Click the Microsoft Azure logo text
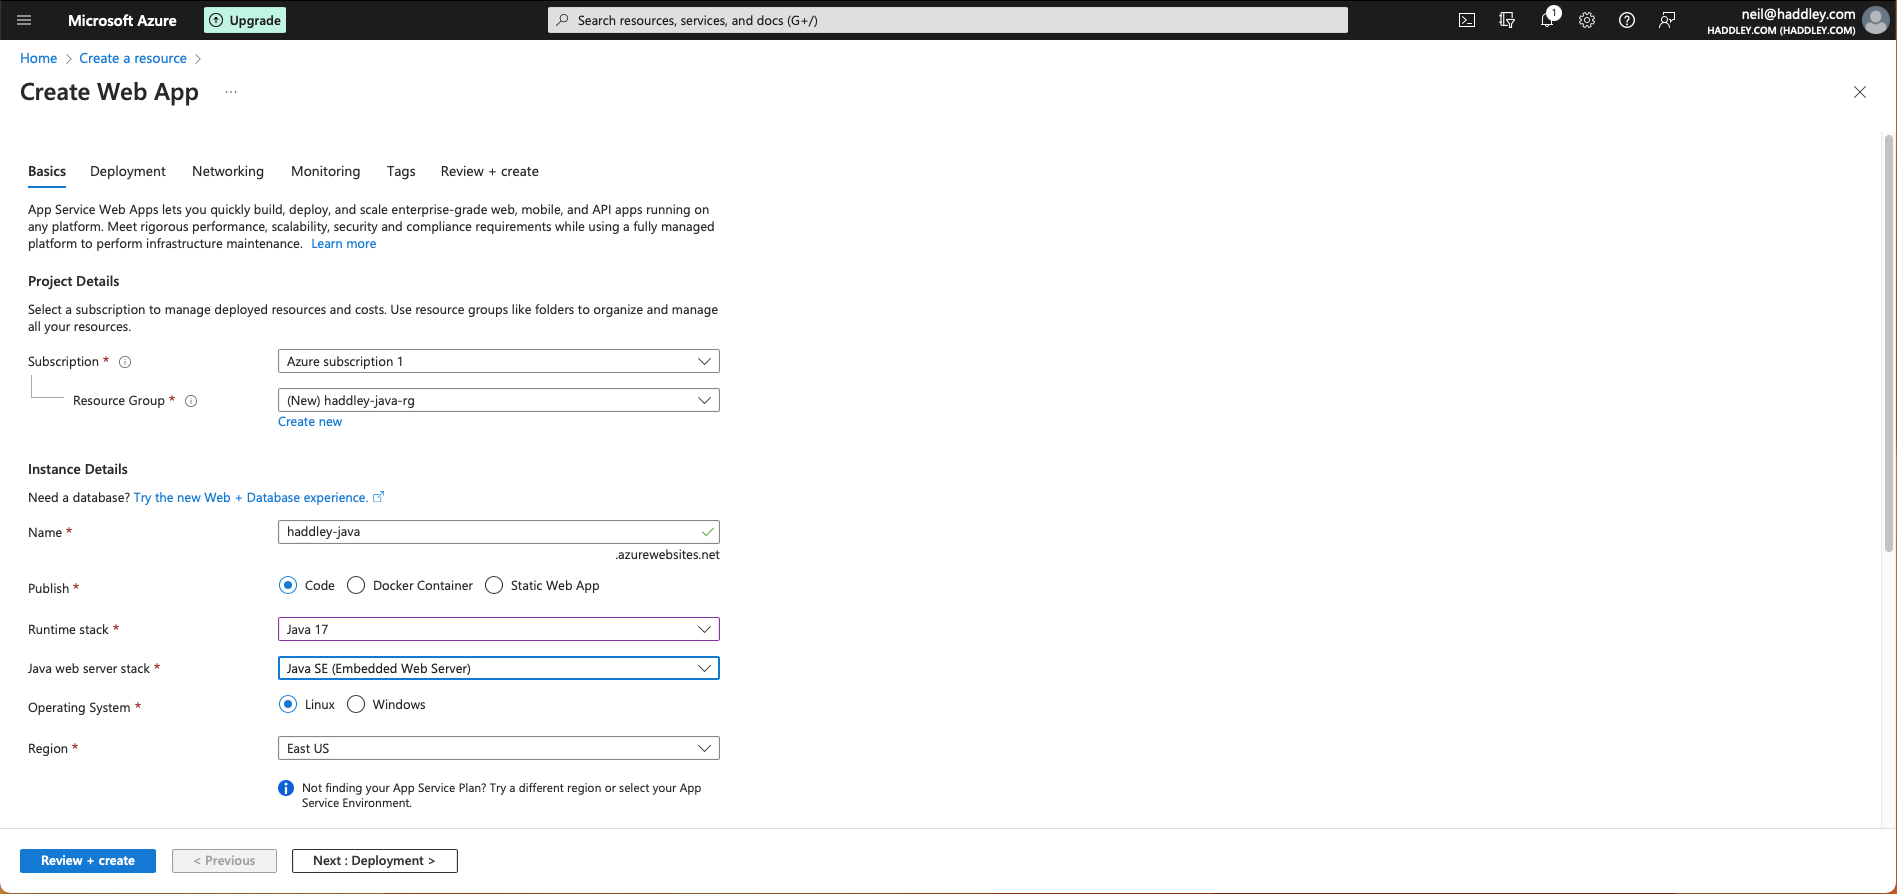Screen dimensions: 1897x894 pyautogui.click(x=122, y=20)
